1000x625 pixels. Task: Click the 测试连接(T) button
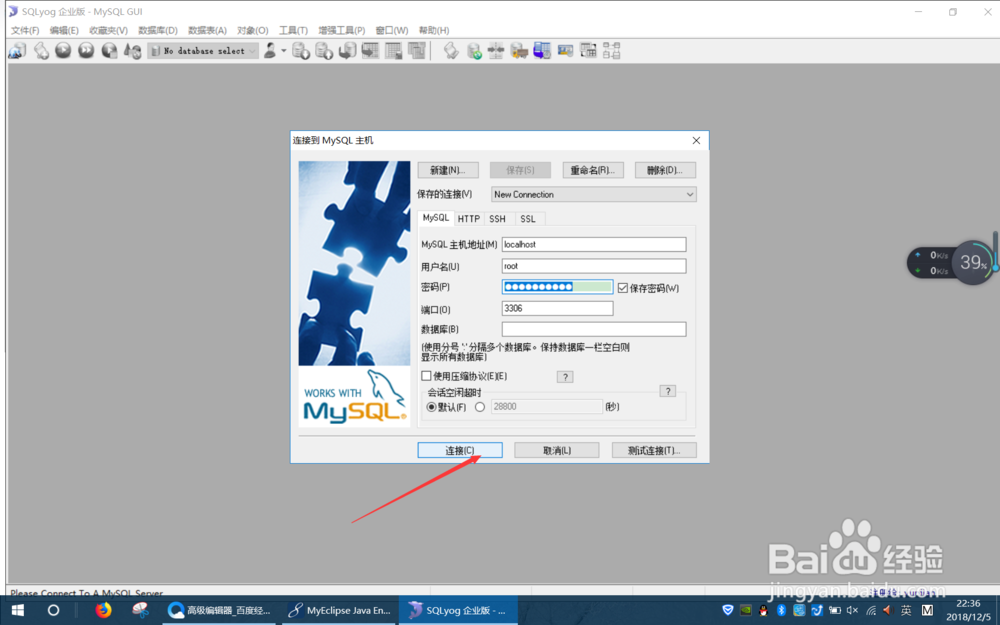[x=653, y=450]
